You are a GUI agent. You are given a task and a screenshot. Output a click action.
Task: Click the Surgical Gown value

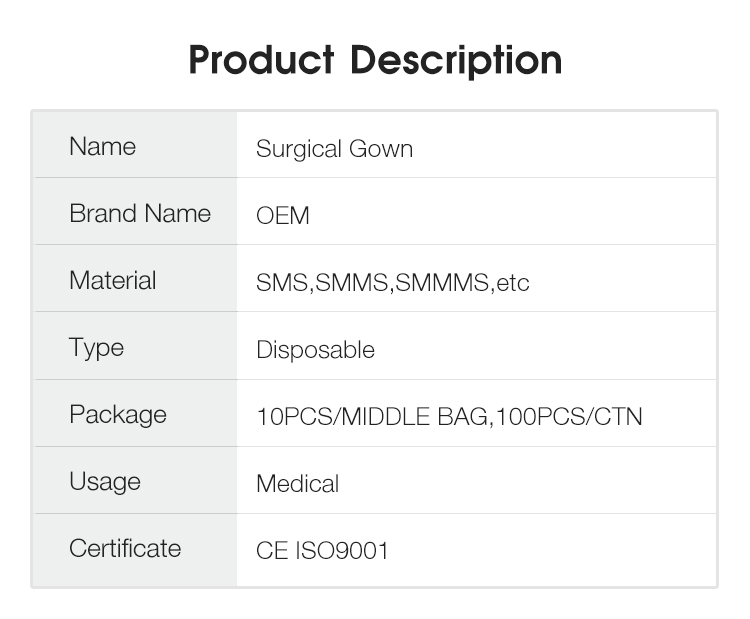pos(334,149)
